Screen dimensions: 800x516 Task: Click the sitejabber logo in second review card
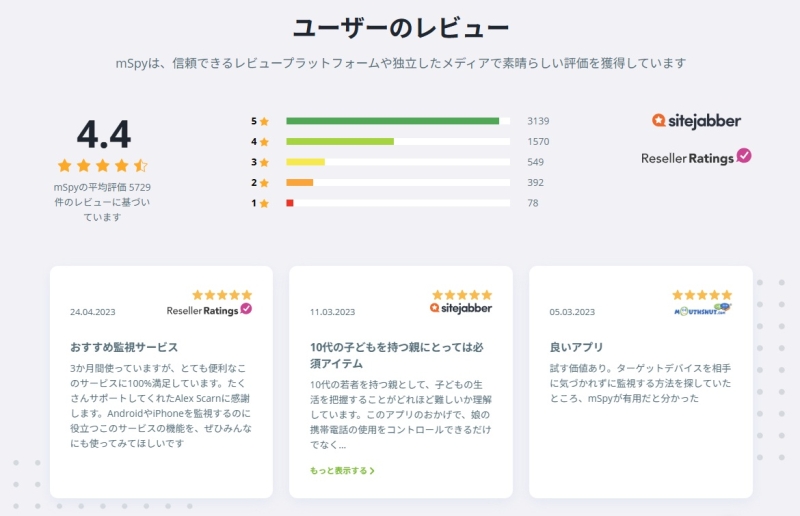click(x=461, y=308)
